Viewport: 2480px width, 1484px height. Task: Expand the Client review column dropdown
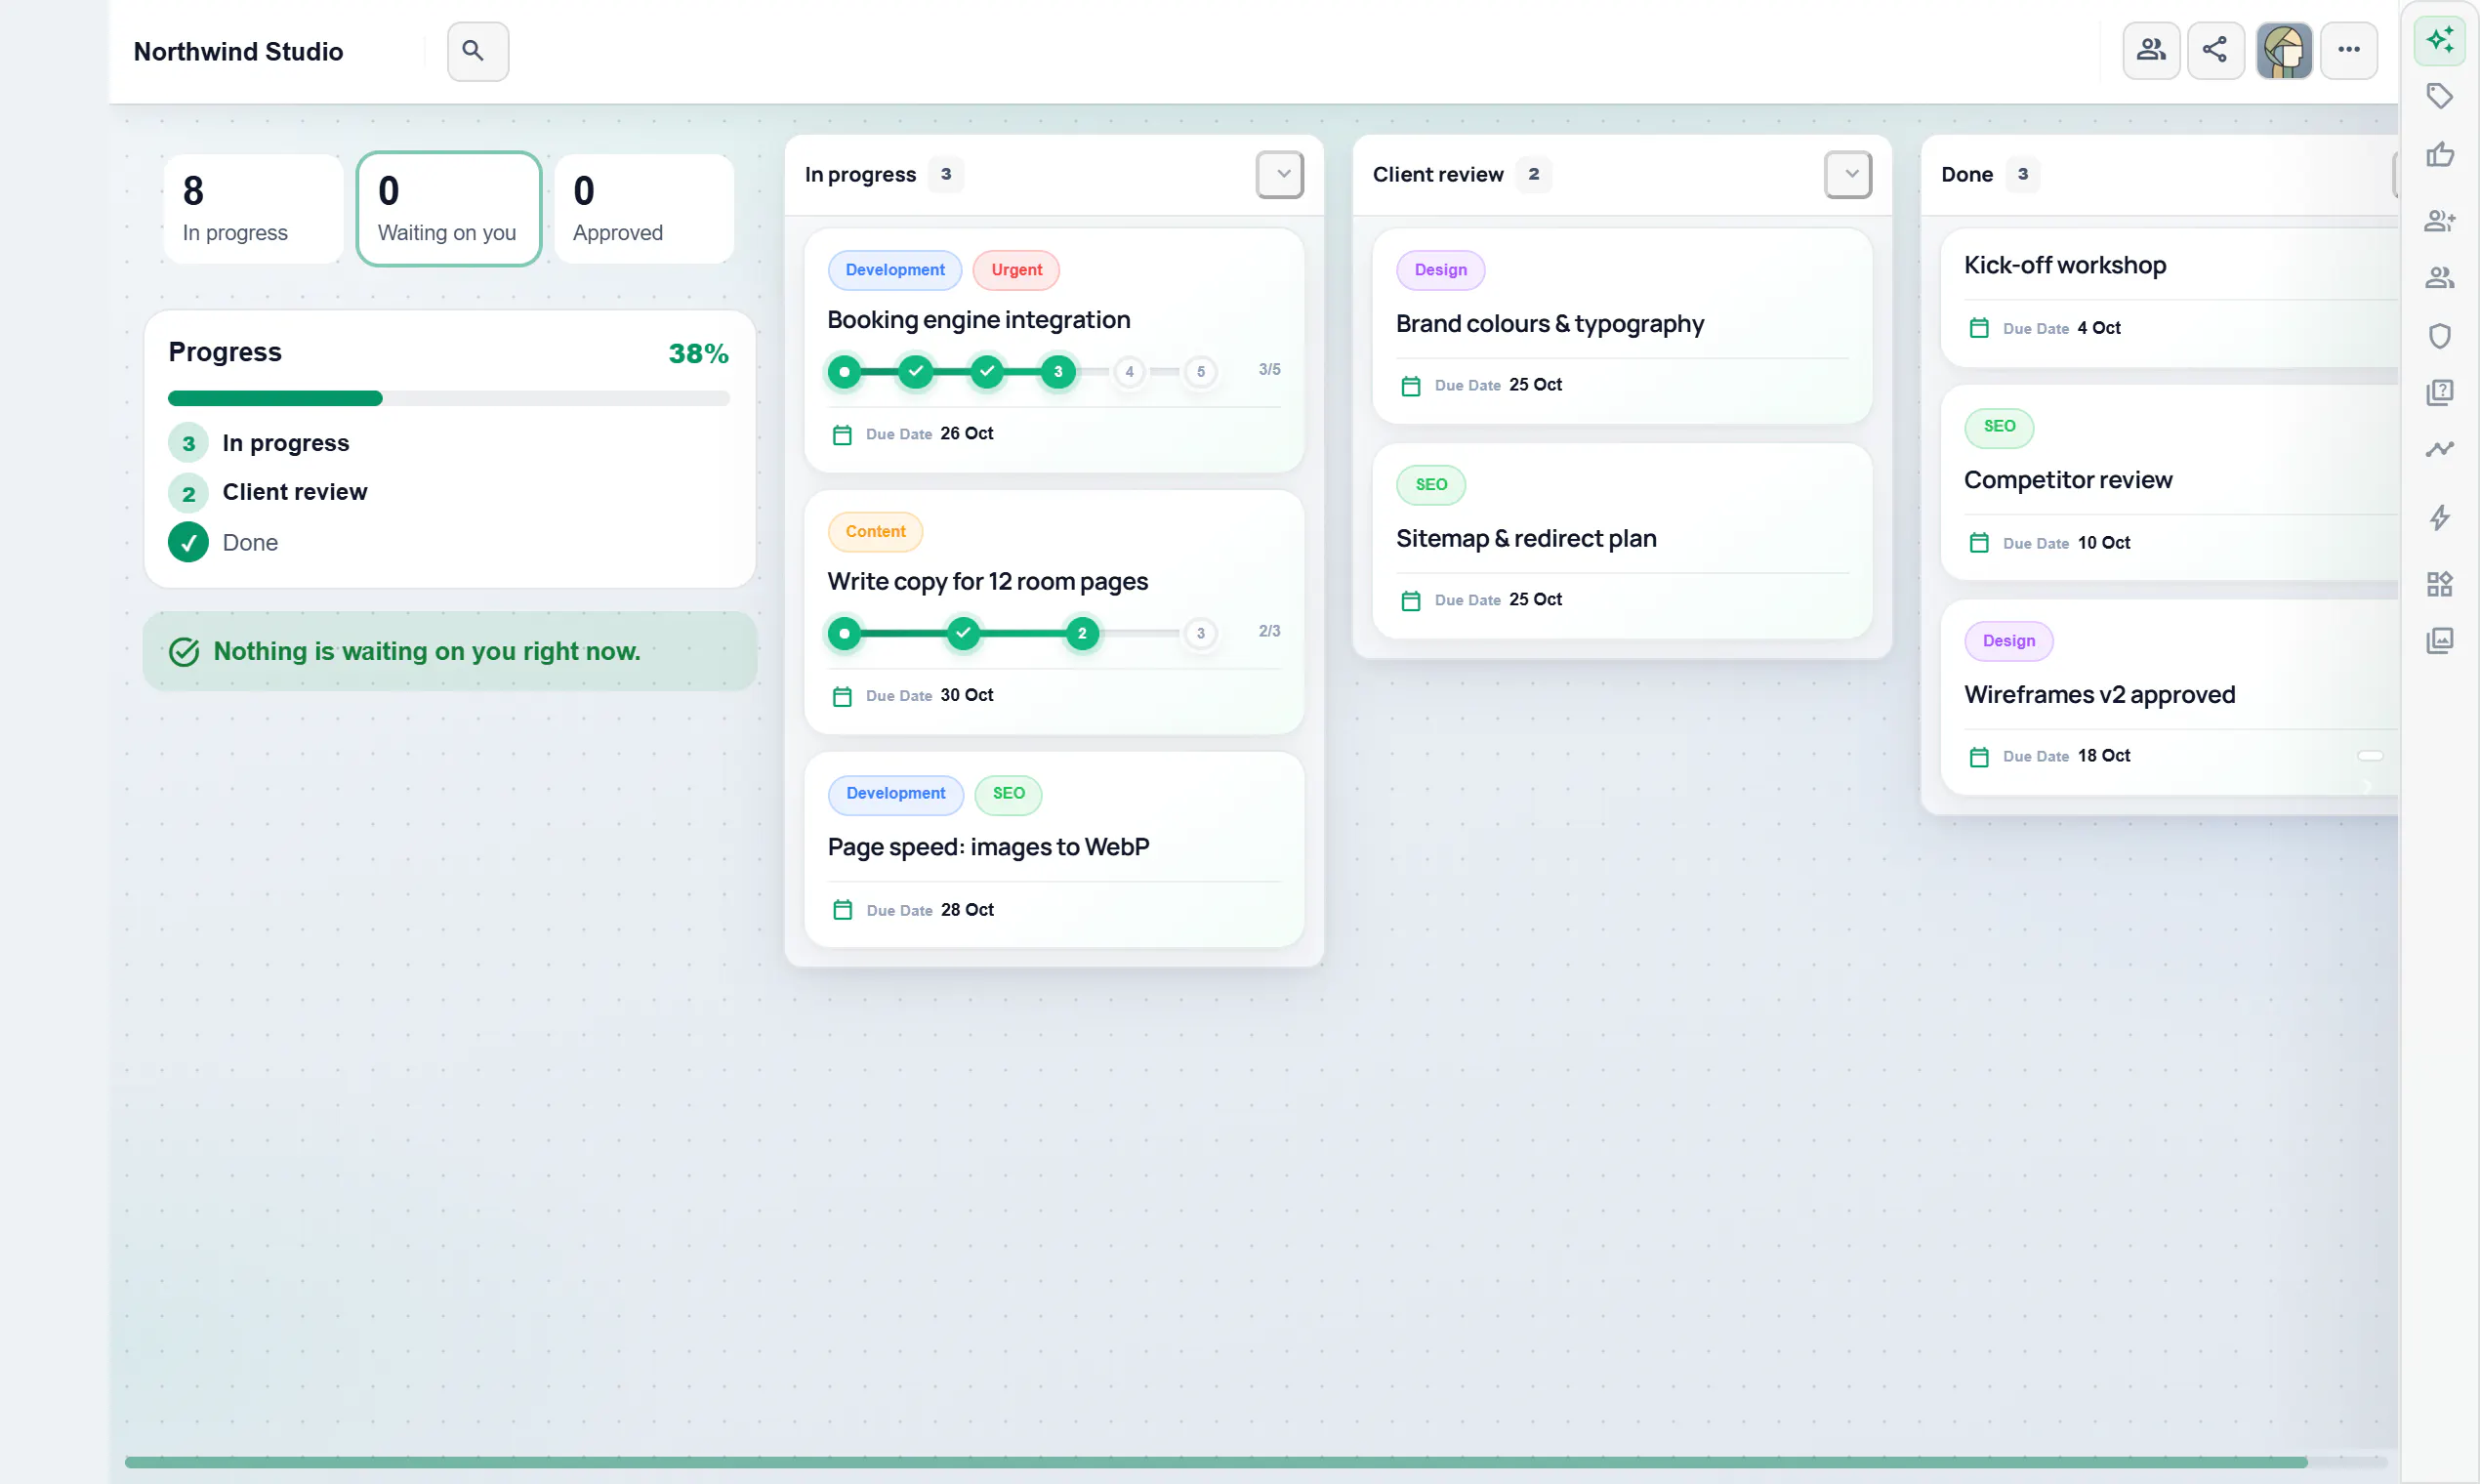(x=1849, y=175)
